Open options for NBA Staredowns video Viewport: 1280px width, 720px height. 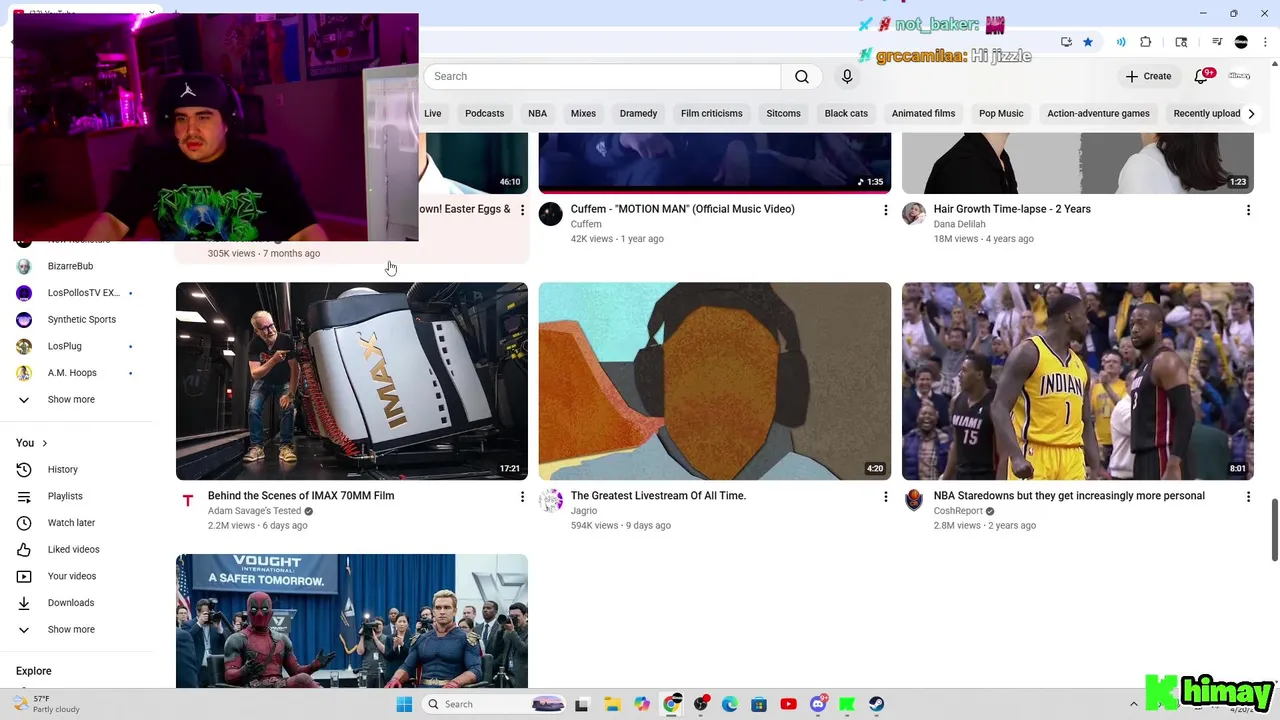(x=1248, y=497)
